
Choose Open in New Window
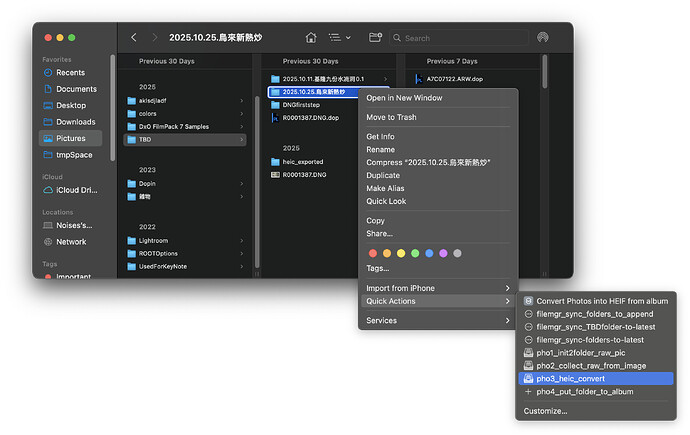coord(438,98)
